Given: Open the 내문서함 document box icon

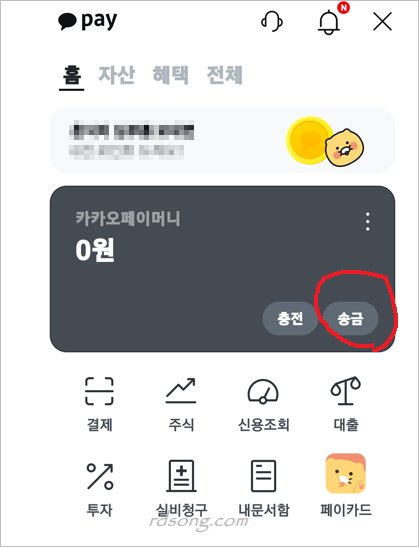Looking at the screenshot, I should [263, 476].
